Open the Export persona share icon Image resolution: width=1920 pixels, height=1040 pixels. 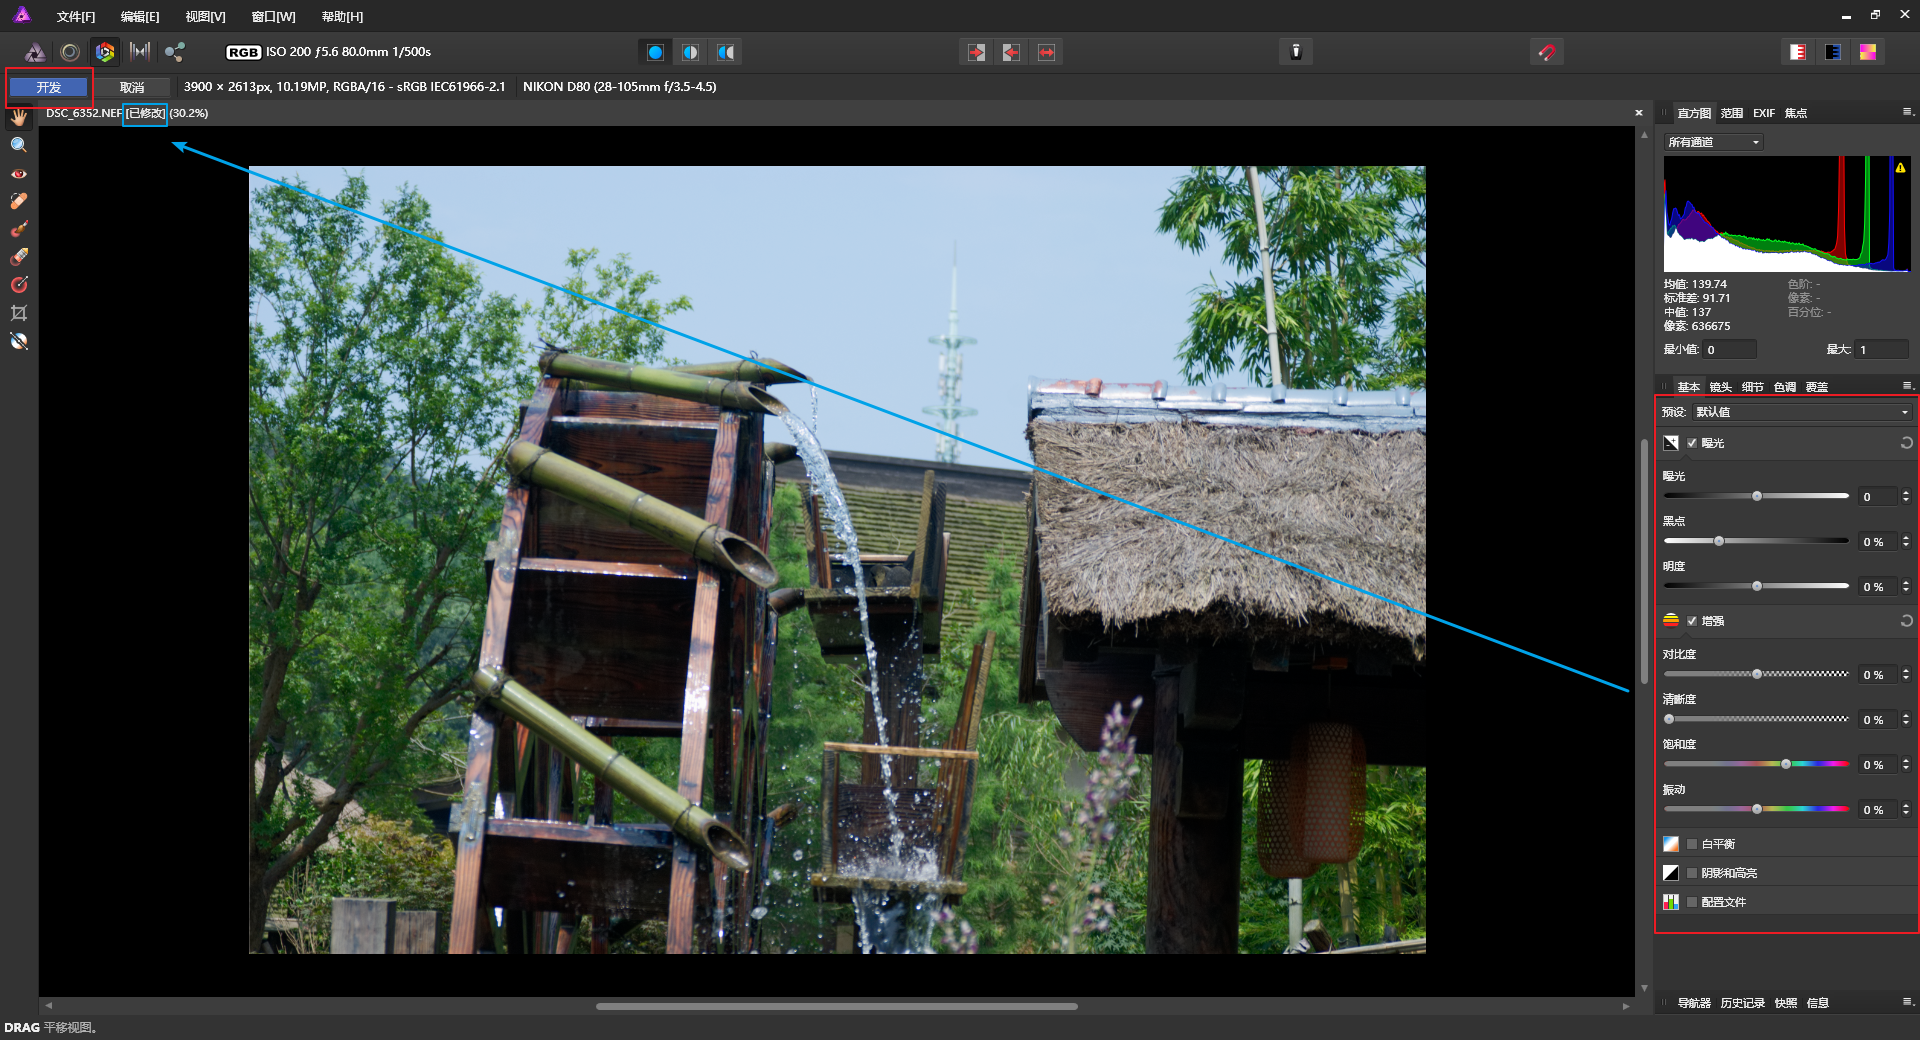pos(175,52)
